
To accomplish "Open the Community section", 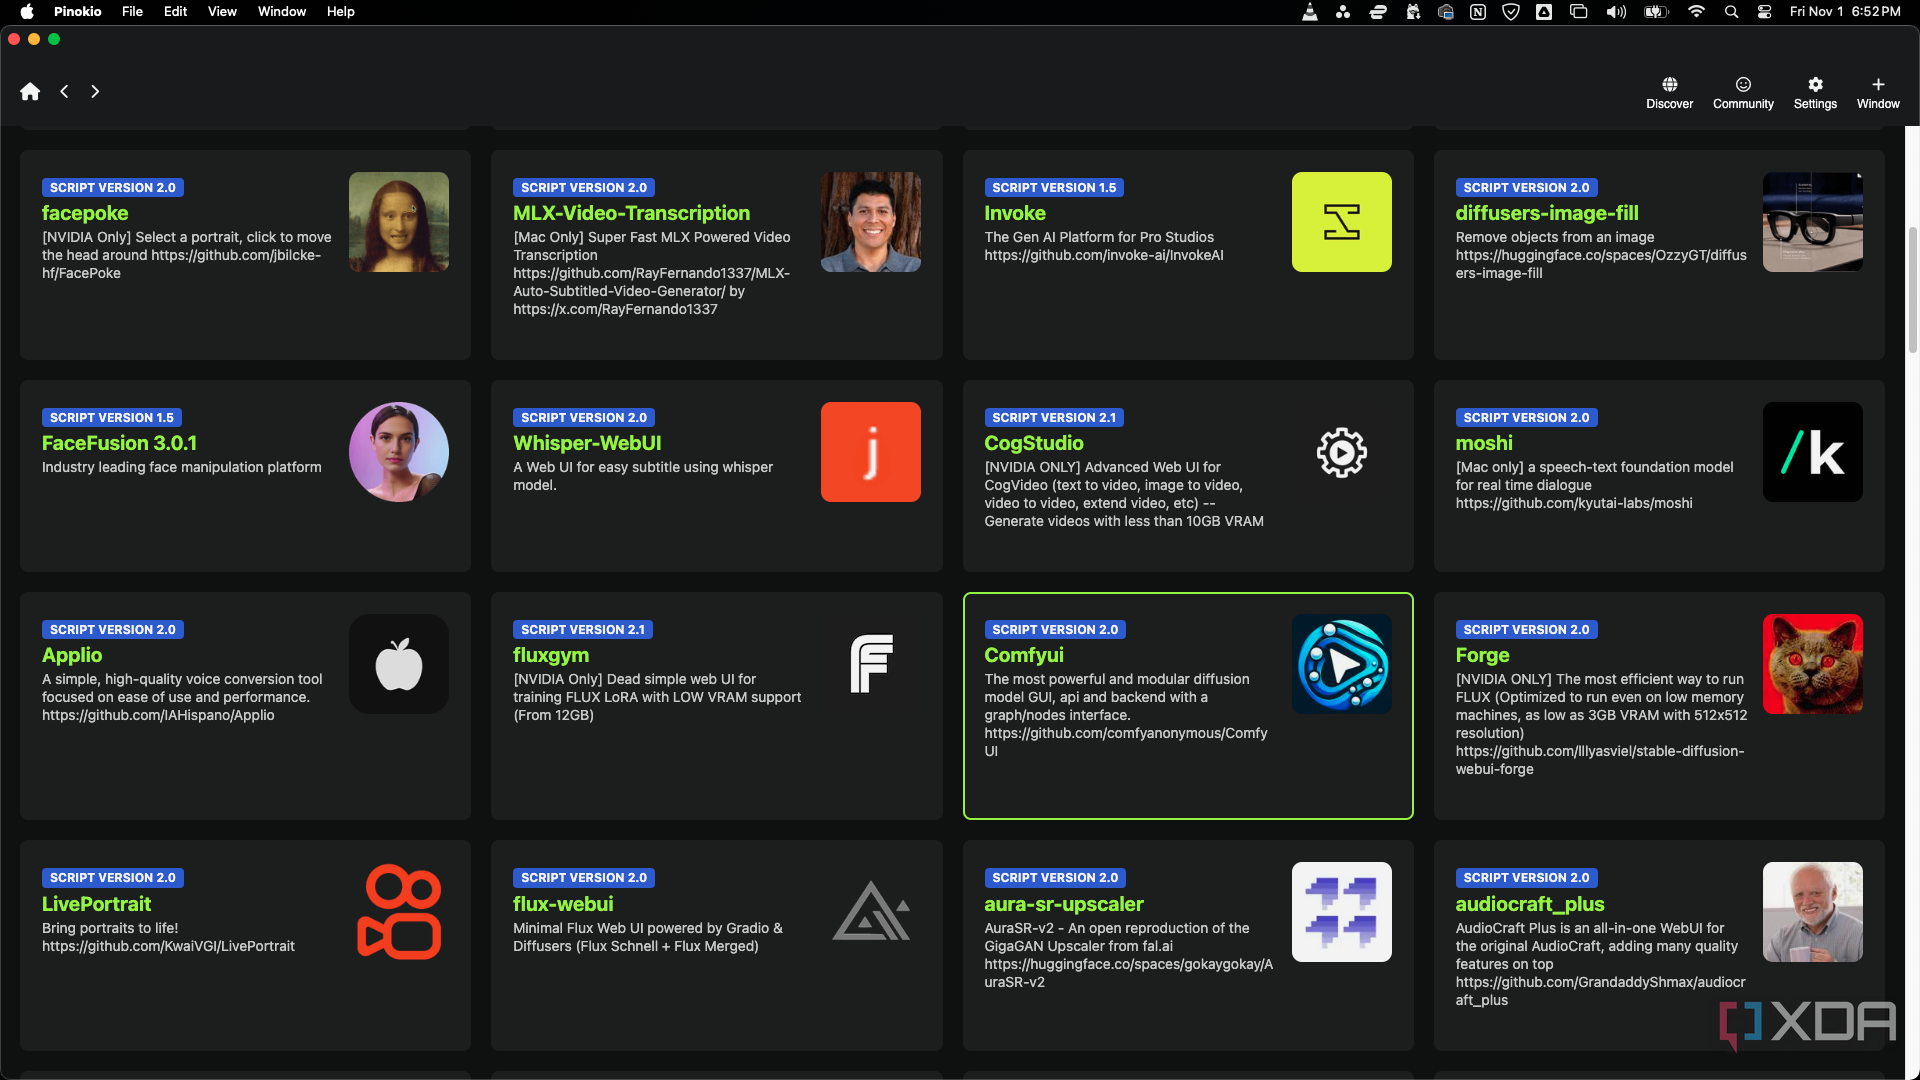I will [1742, 91].
